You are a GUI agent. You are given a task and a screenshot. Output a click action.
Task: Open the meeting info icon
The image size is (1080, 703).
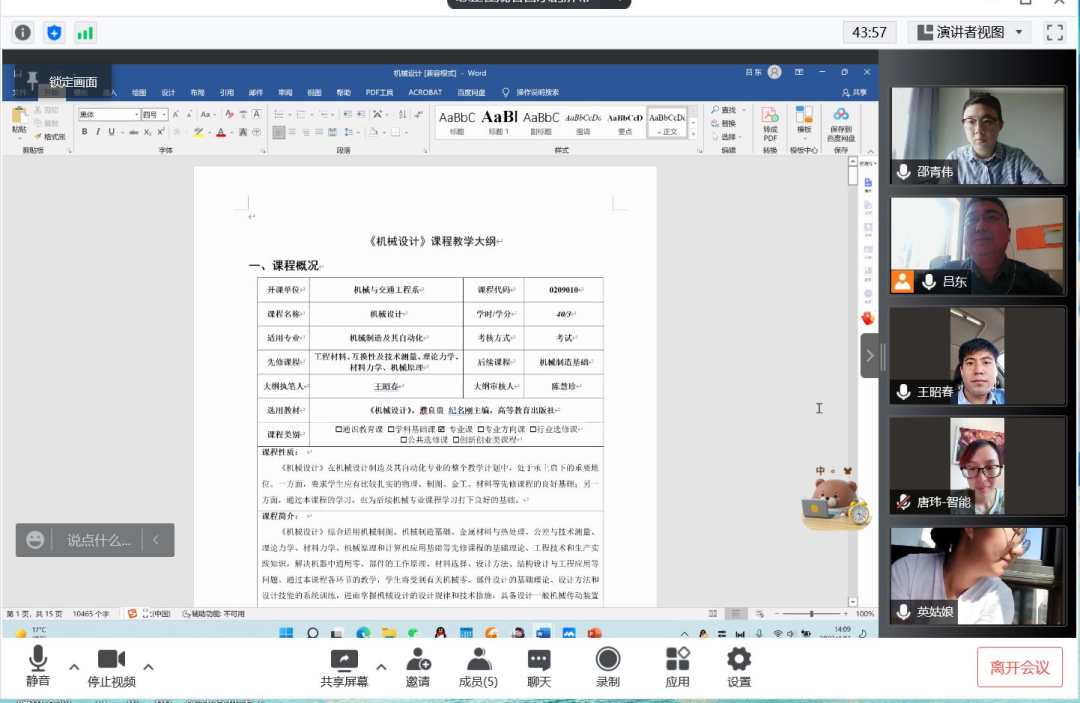[22, 33]
